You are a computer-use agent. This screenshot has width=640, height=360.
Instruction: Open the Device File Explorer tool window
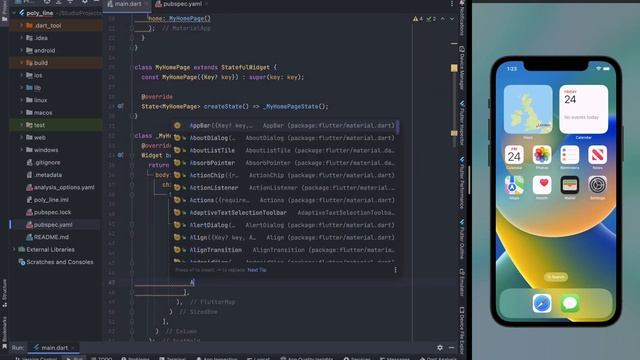[462, 331]
